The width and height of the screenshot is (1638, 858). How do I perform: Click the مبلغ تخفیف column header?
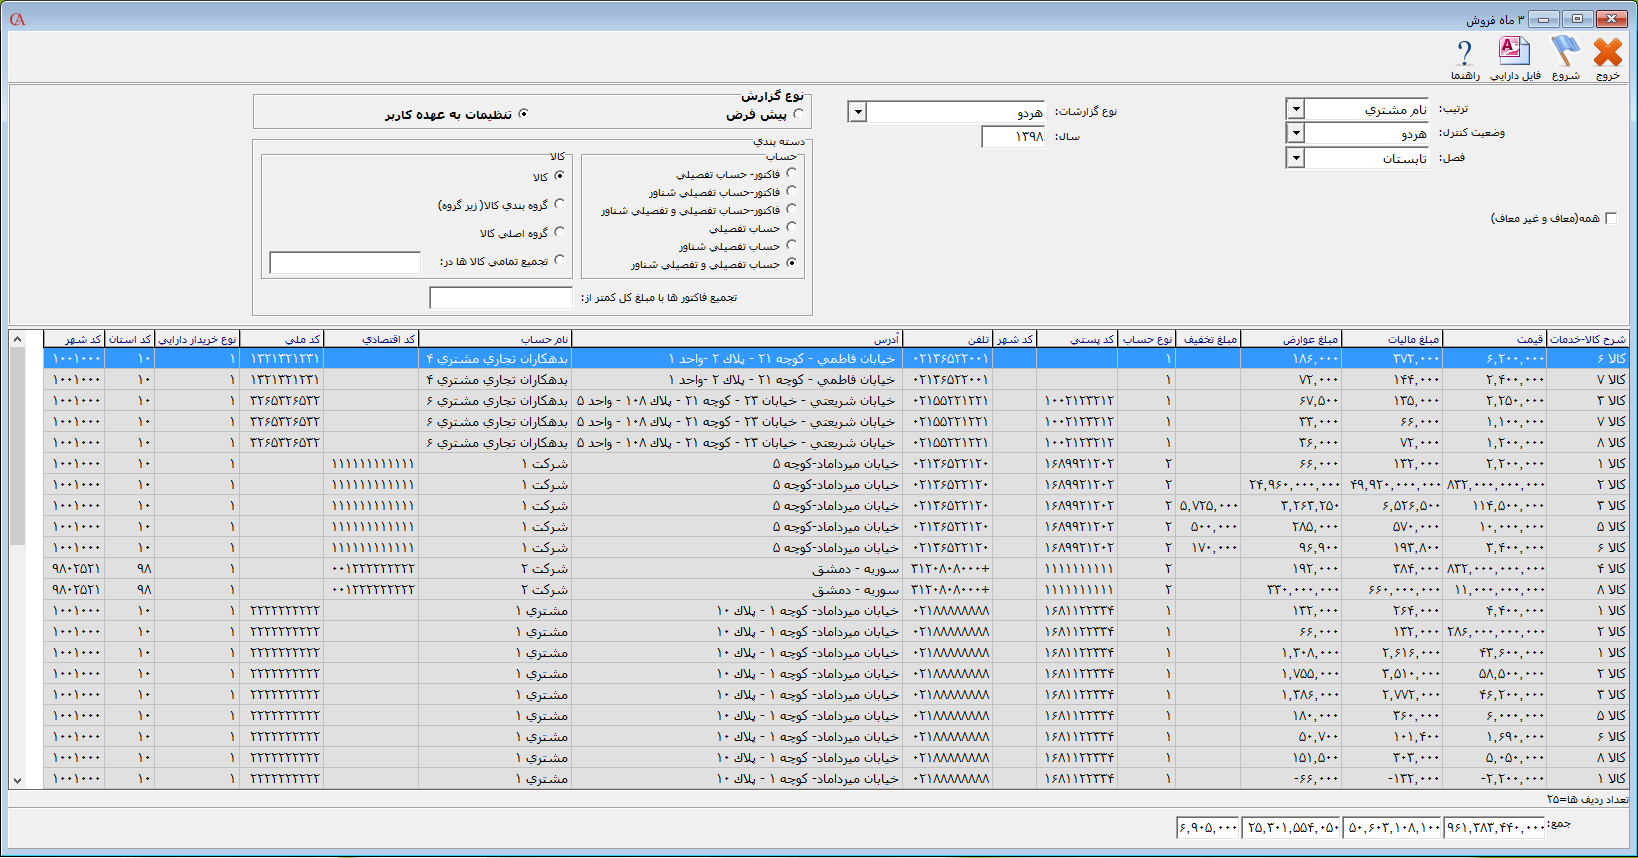tap(1207, 339)
